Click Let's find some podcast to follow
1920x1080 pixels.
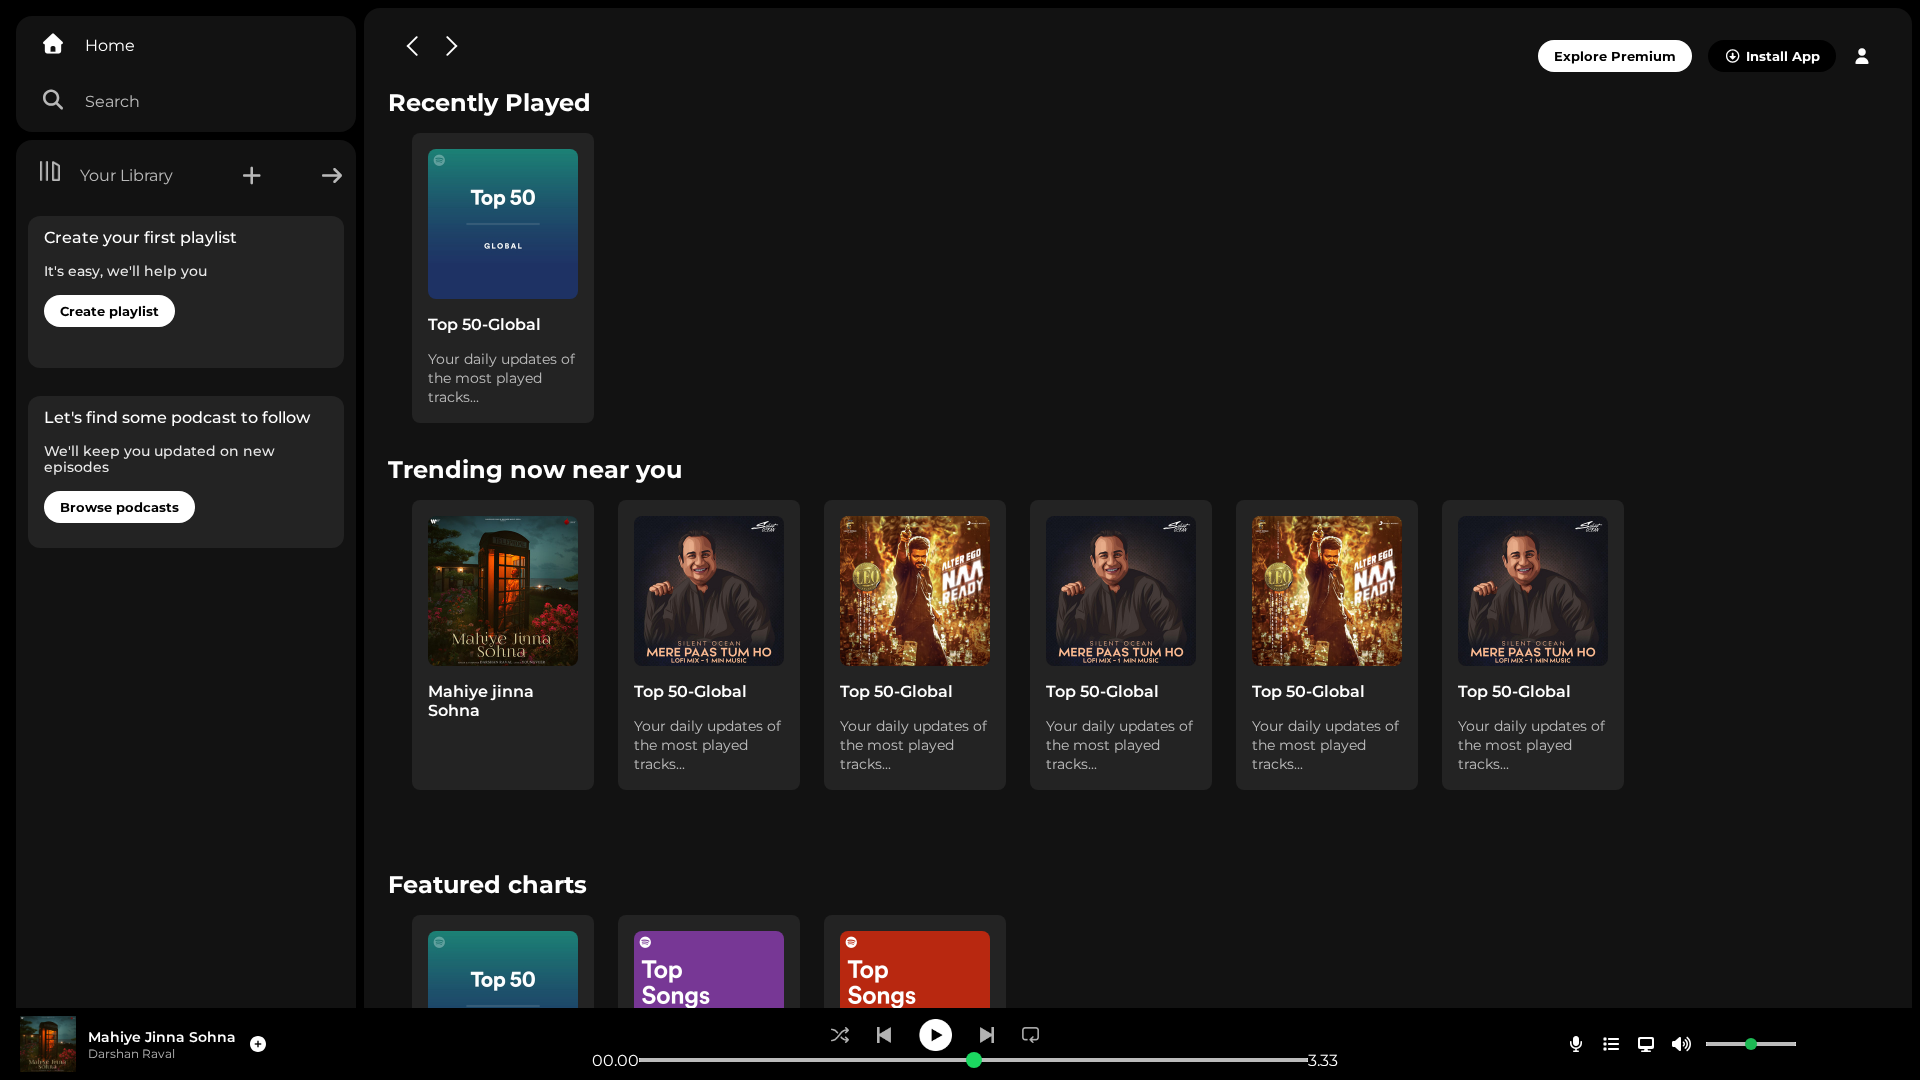(x=177, y=418)
